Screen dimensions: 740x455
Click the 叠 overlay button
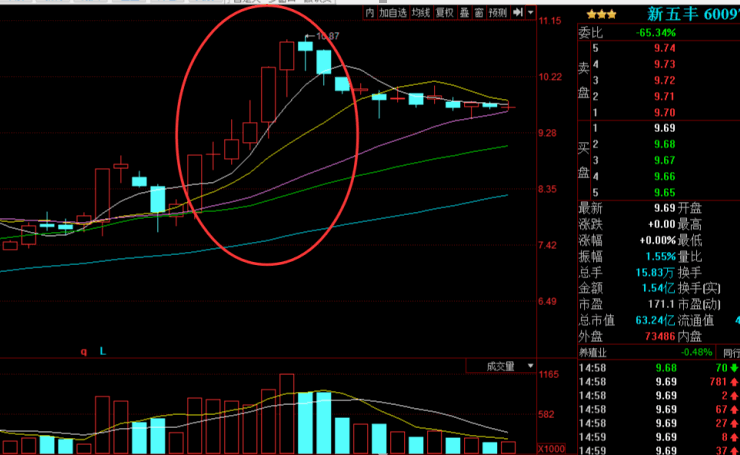[x=464, y=13]
